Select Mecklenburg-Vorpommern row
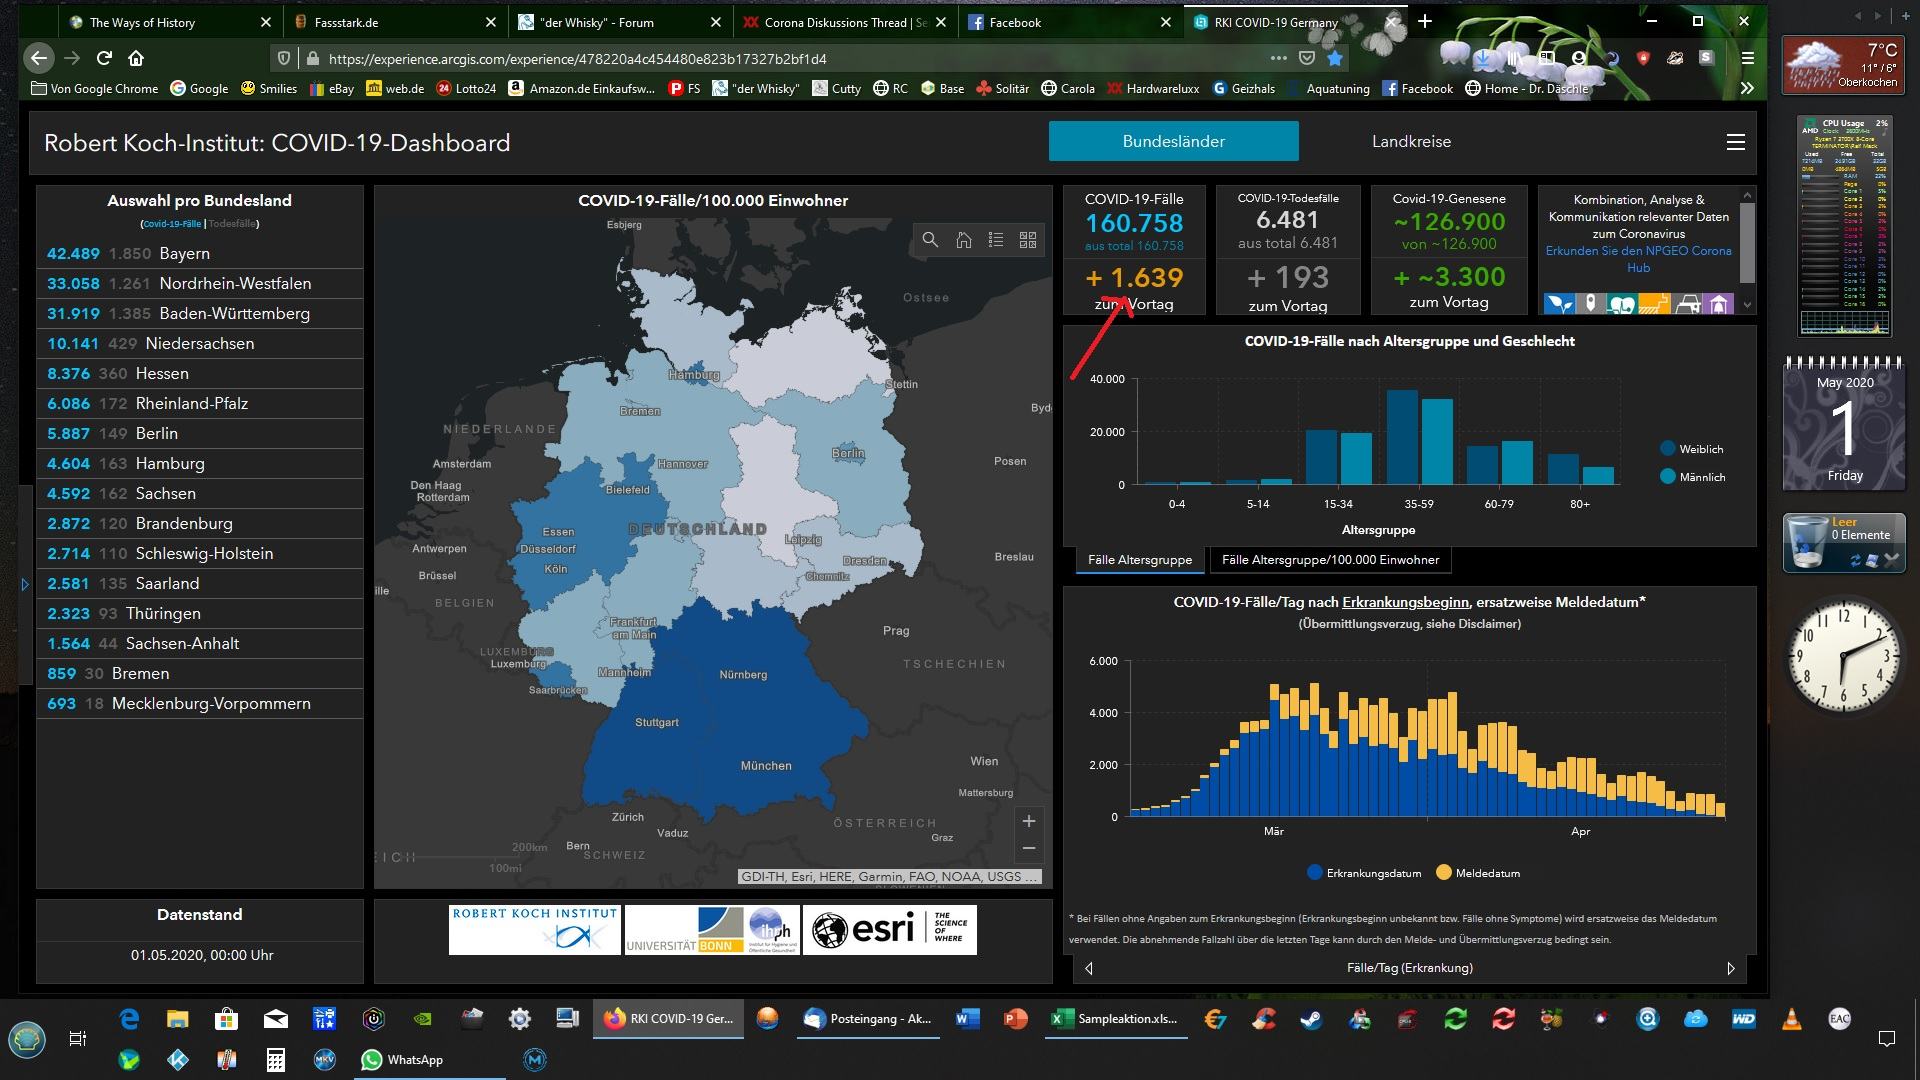The width and height of the screenshot is (1920, 1080). pyautogui.click(x=200, y=704)
